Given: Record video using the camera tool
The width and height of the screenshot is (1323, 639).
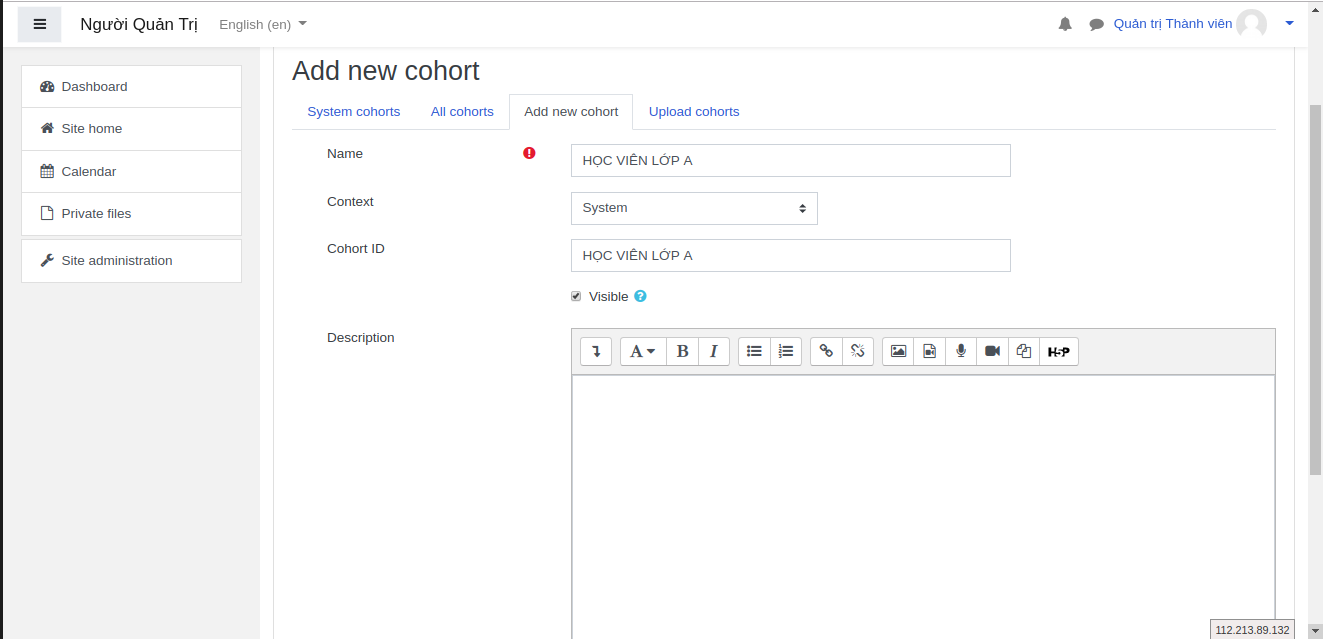Looking at the screenshot, I should (x=992, y=351).
